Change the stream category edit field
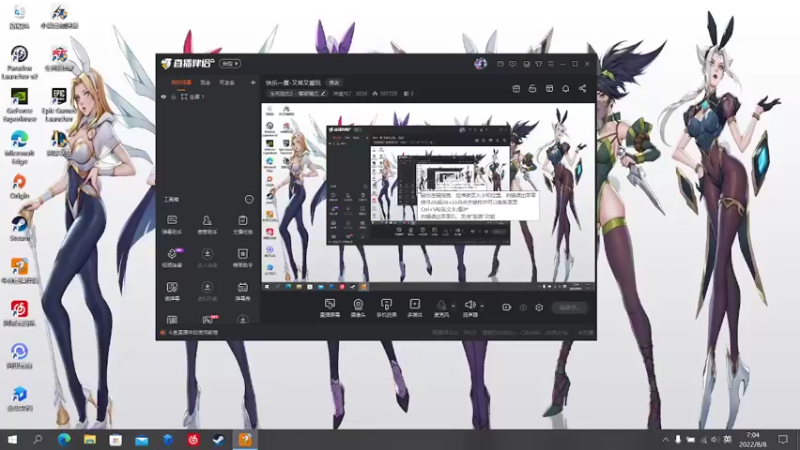Screen dimensions: 800x450 [x=297, y=94]
